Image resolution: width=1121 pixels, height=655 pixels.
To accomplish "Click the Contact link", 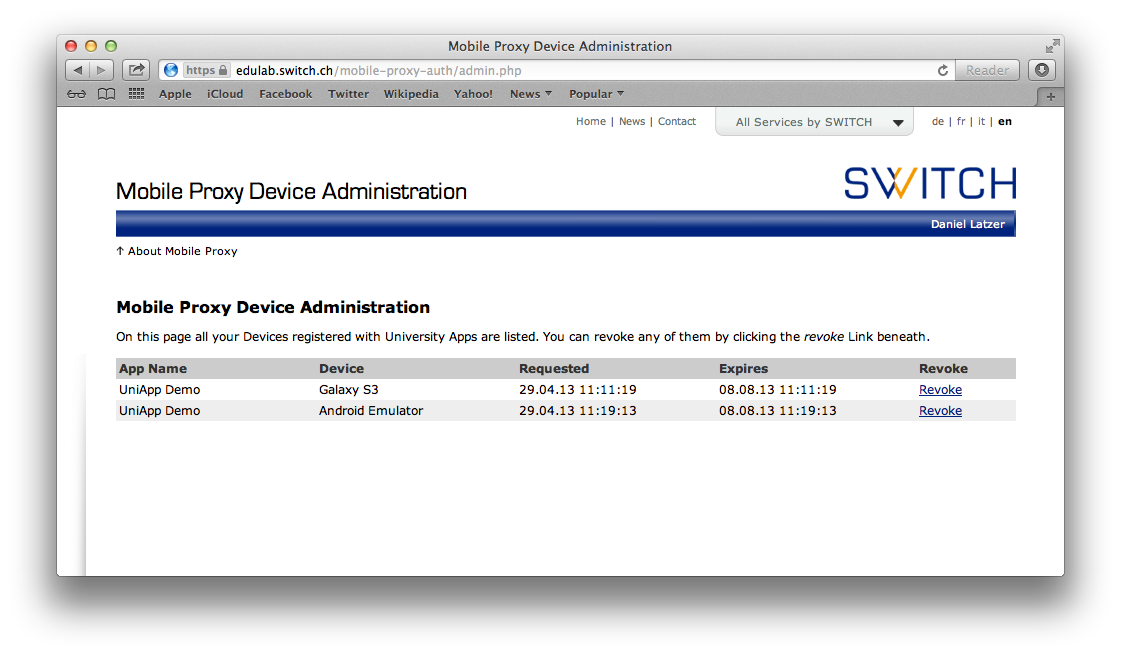I will [676, 122].
